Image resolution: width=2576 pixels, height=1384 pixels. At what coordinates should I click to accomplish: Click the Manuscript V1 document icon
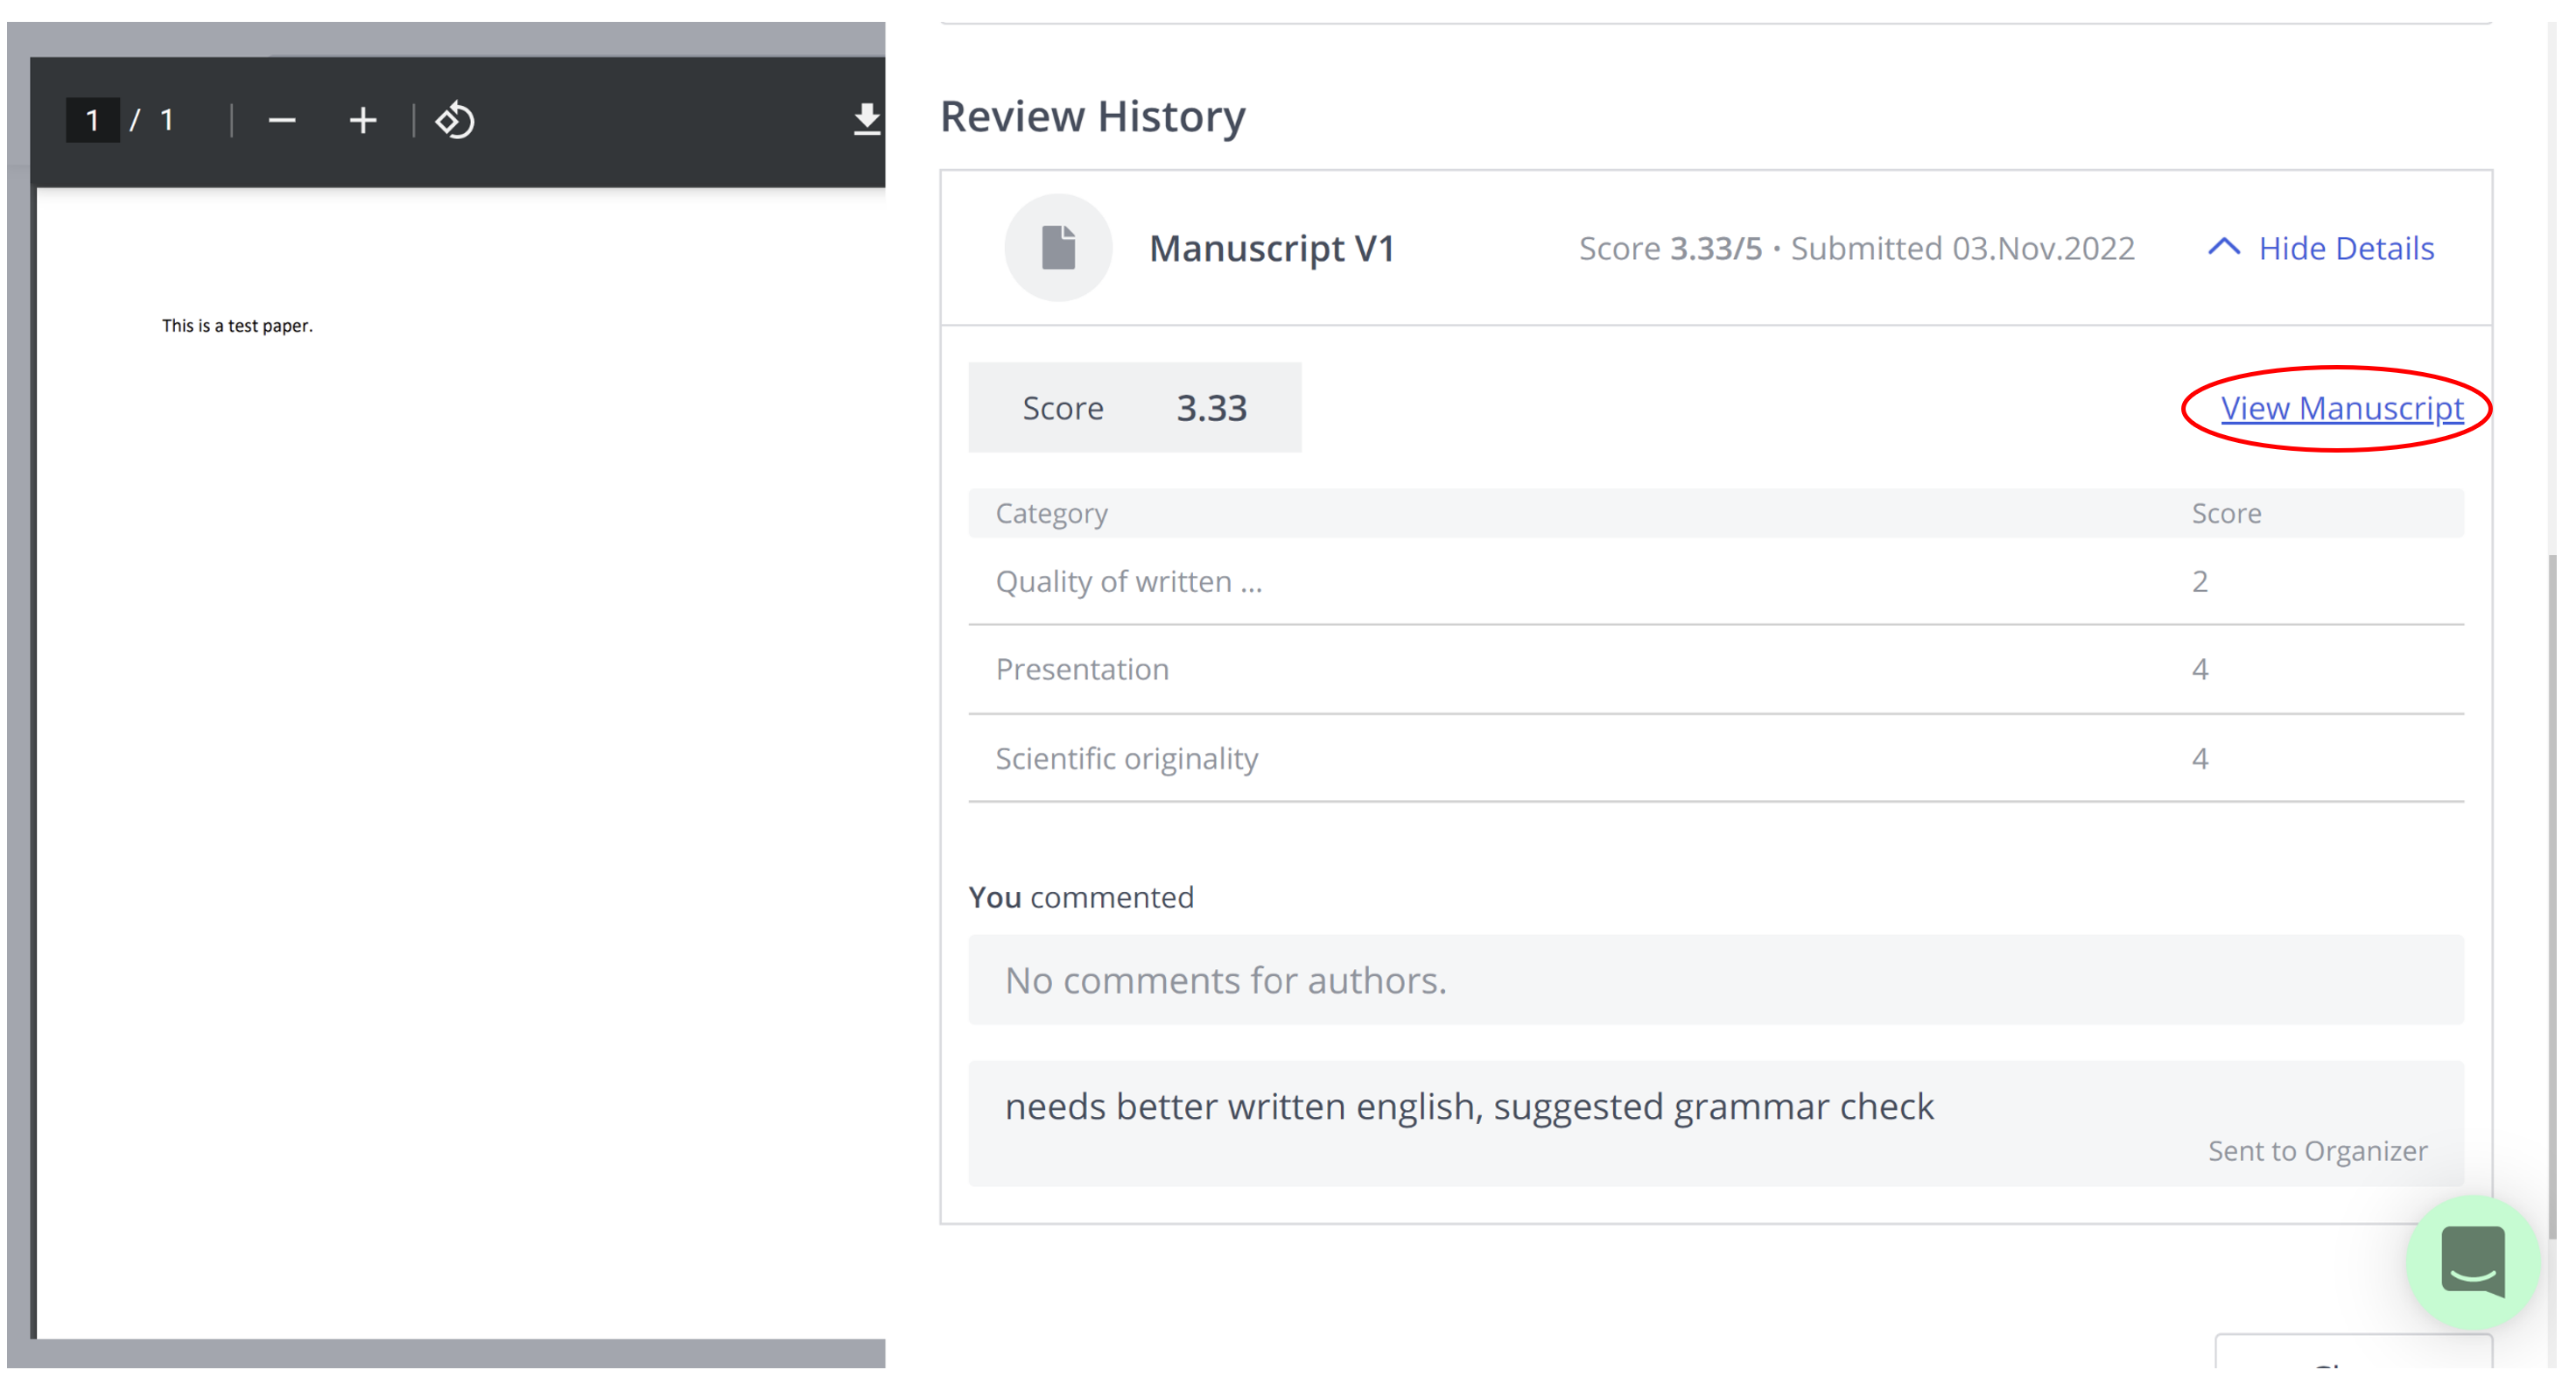coord(1058,248)
